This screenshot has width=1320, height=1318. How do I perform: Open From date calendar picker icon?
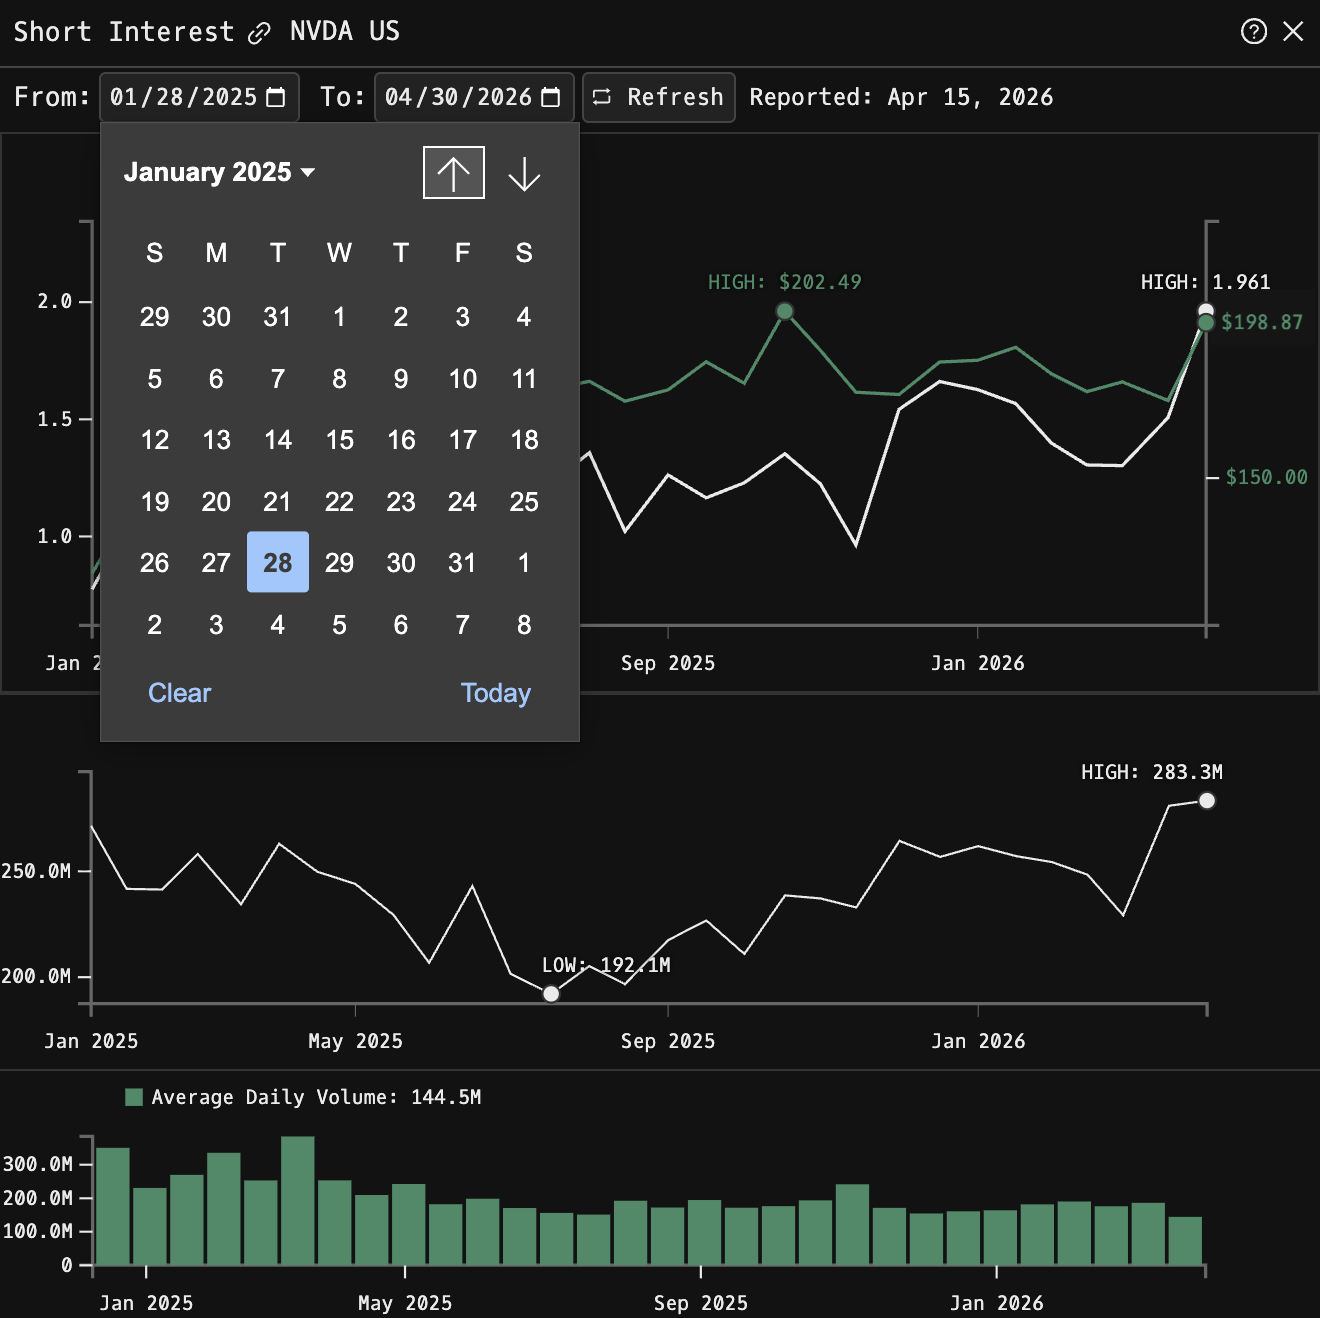click(x=277, y=97)
